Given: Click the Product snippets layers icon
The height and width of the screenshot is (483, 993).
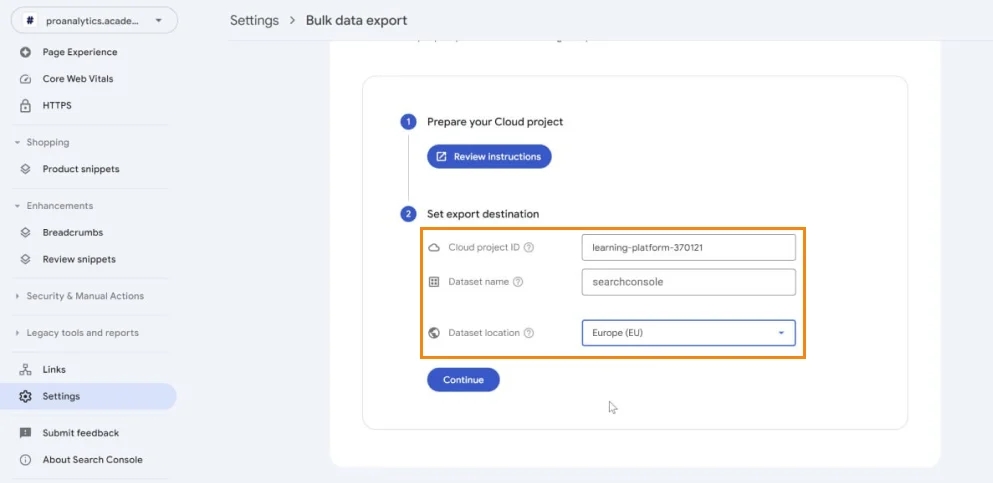Looking at the screenshot, I should pyautogui.click(x=25, y=169).
